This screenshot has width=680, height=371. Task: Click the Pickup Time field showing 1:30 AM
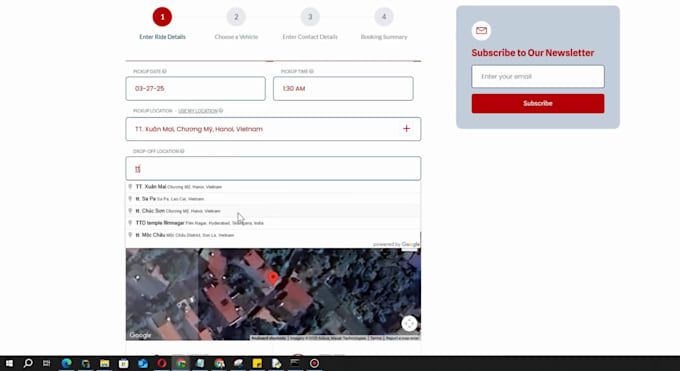(x=343, y=89)
